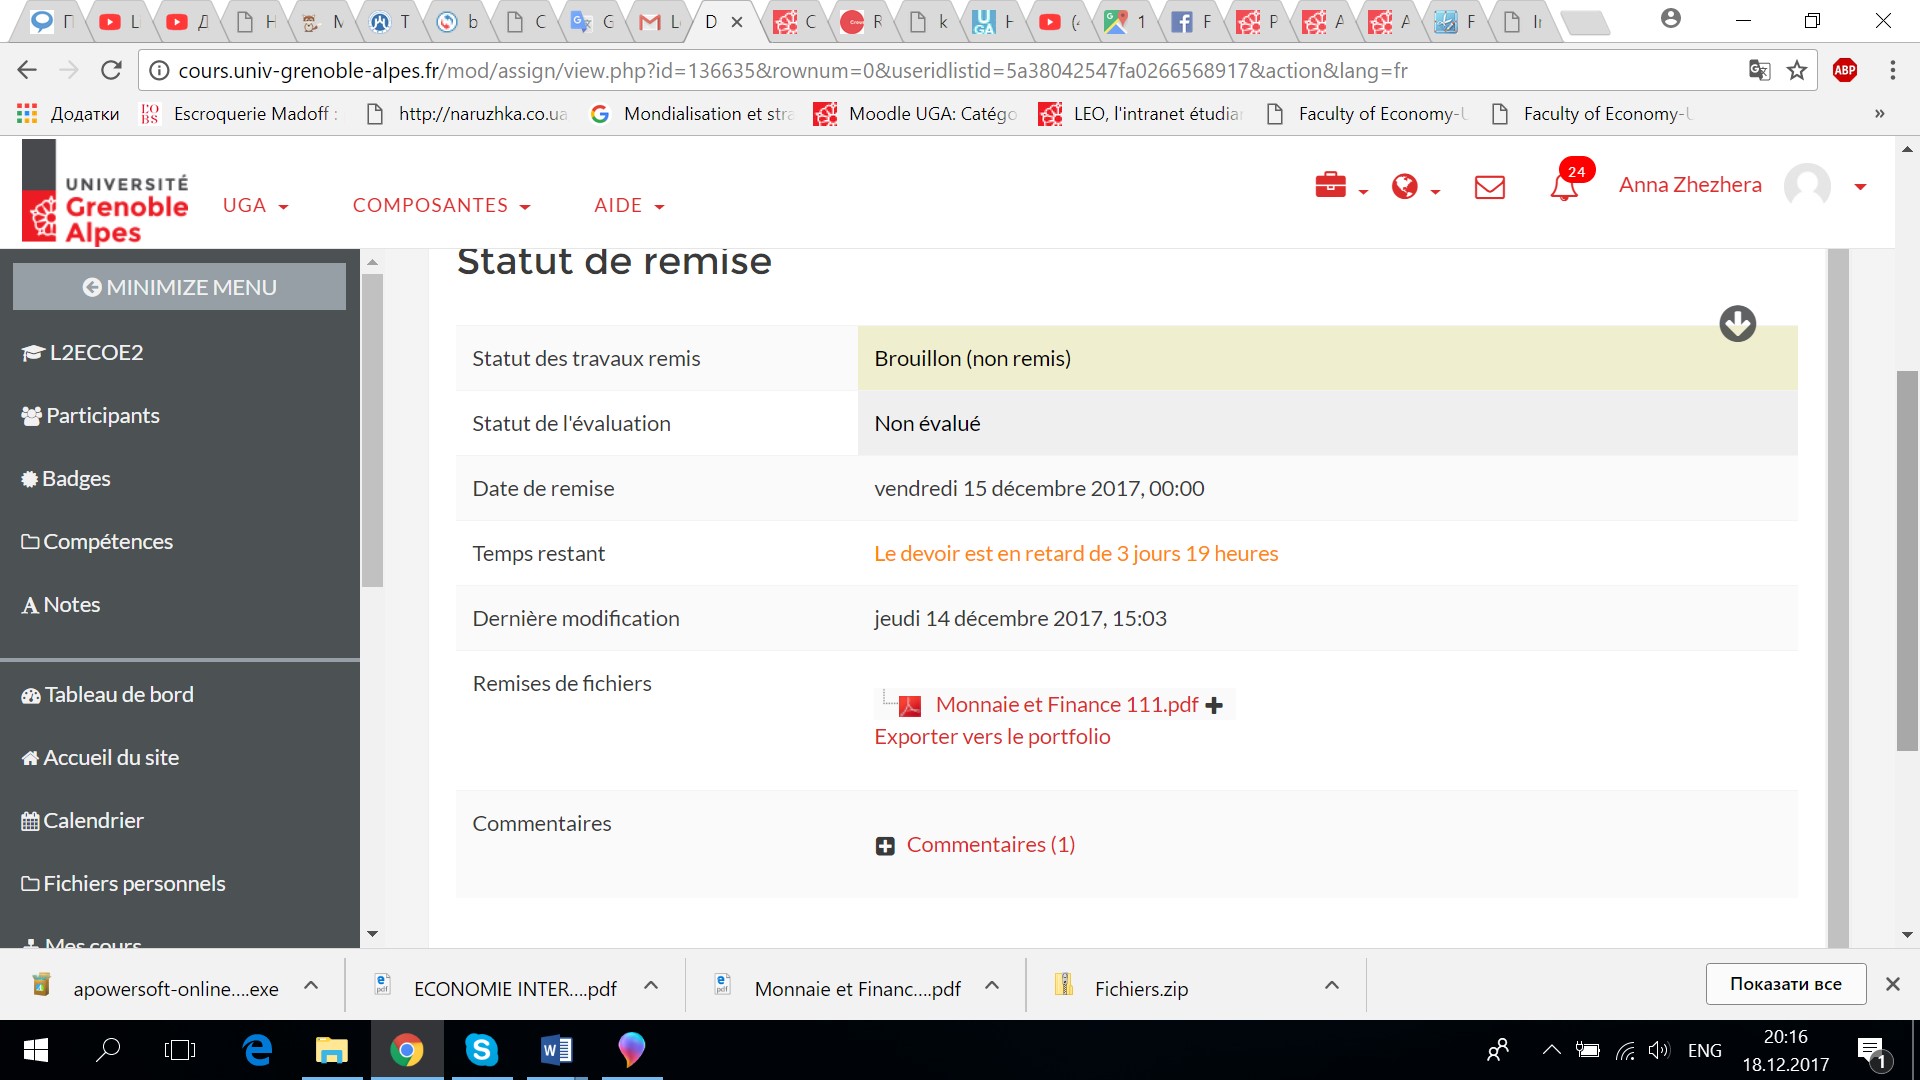
Task: Click the Commentaires (1) link
Action: pos(990,845)
